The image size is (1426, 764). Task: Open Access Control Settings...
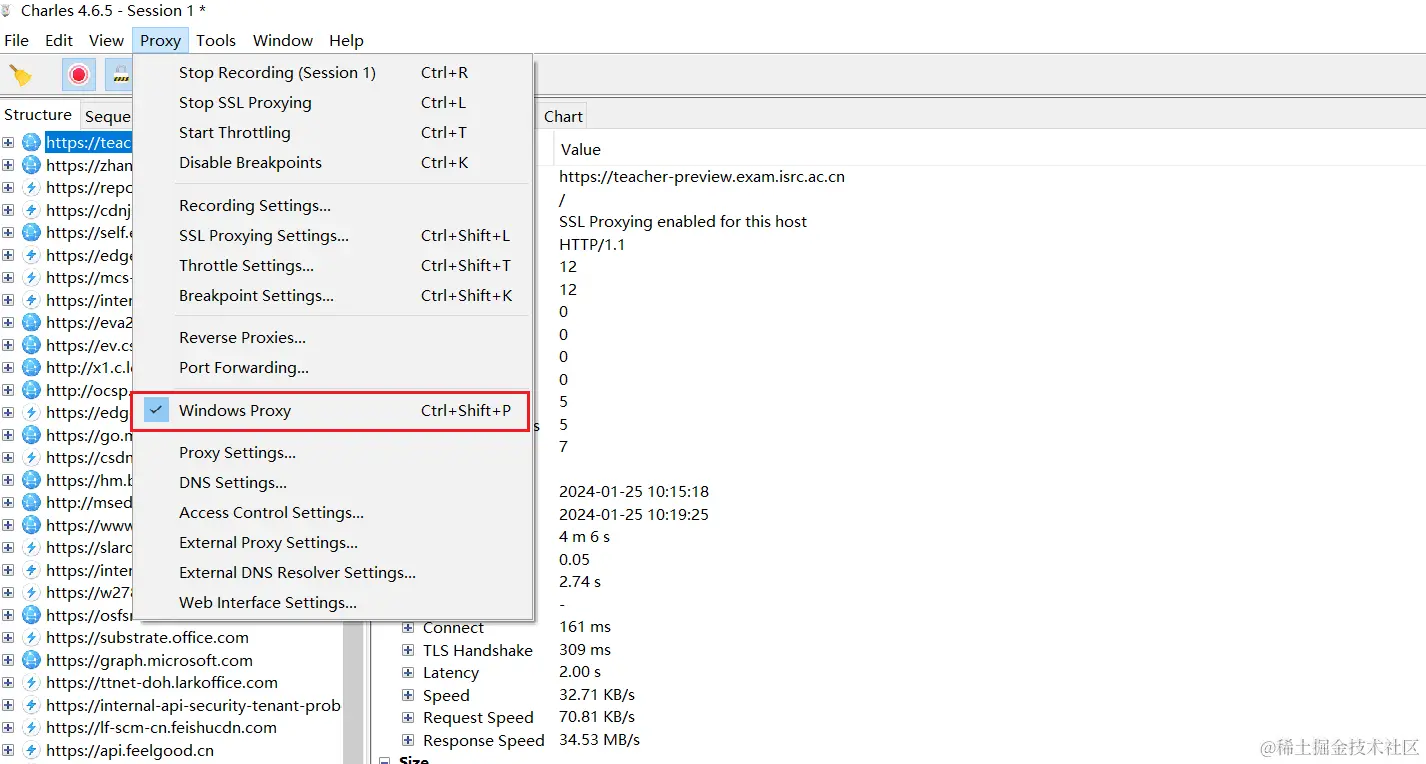point(334,512)
